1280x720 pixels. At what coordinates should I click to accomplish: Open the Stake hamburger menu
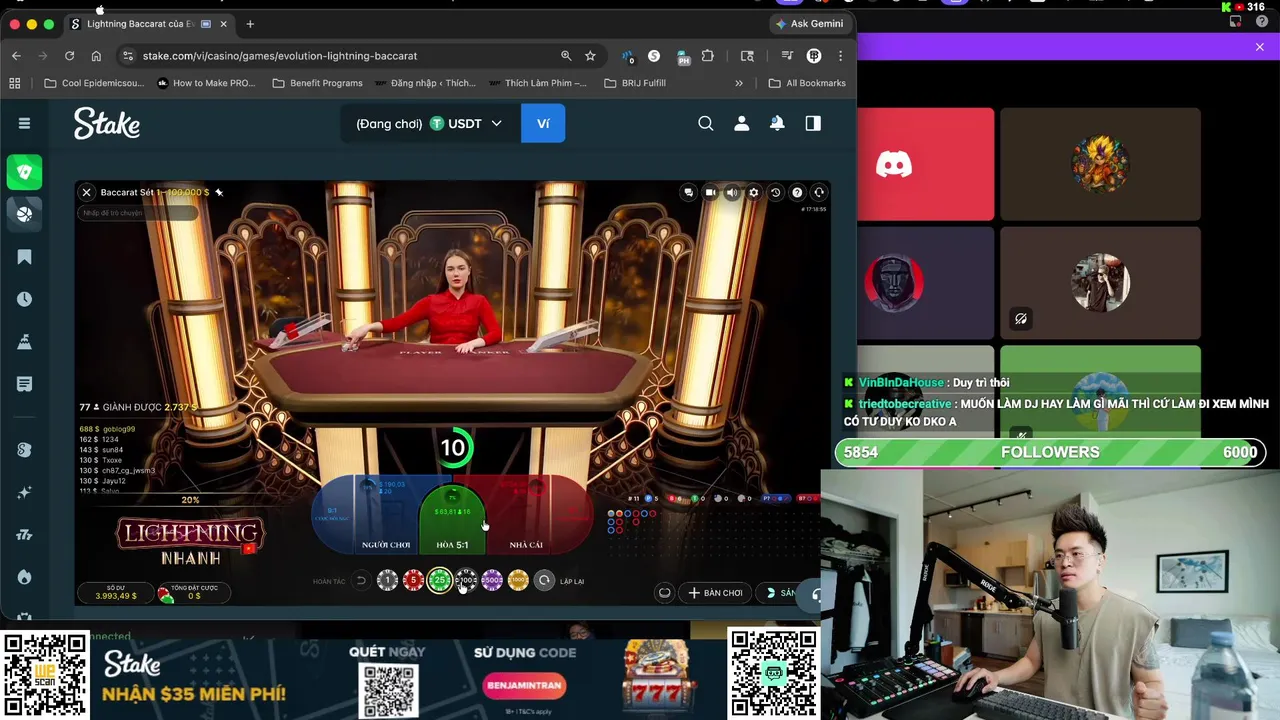tap(24, 123)
